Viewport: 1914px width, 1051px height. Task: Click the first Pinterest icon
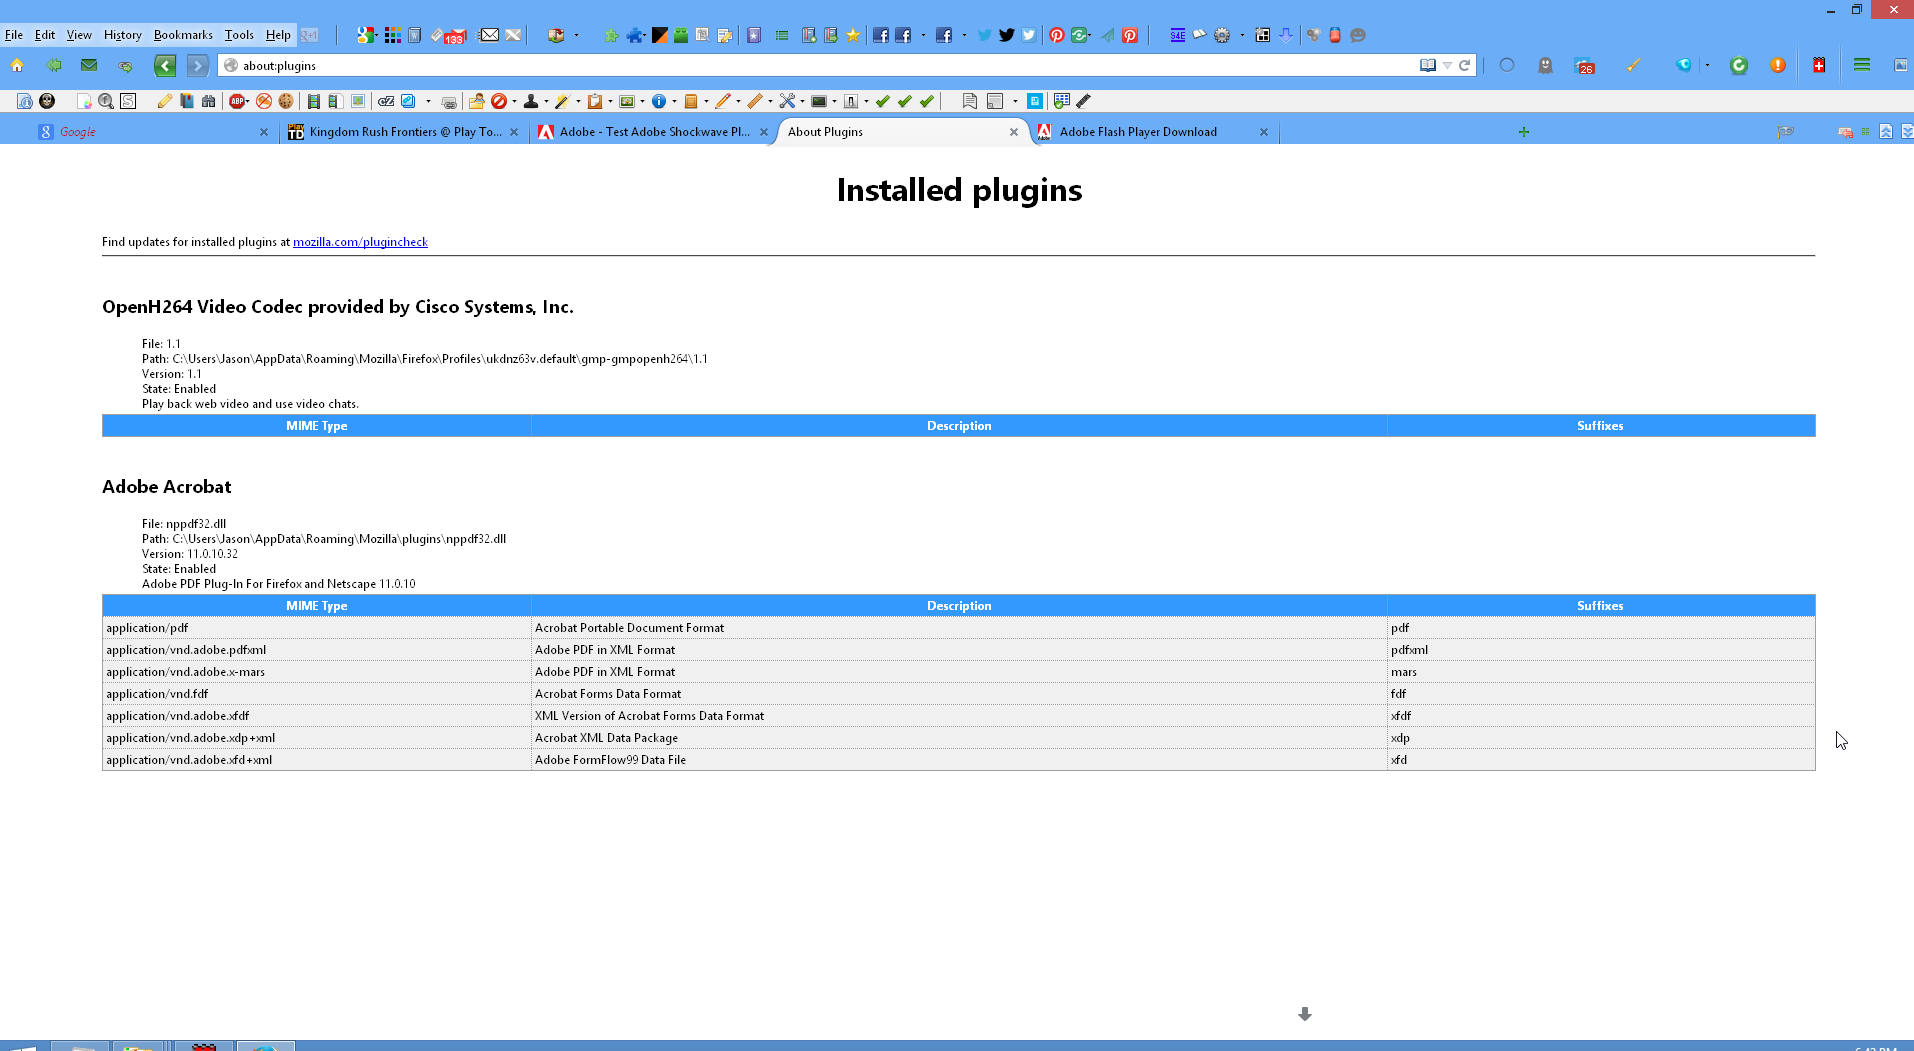pyautogui.click(x=1057, y=35)
